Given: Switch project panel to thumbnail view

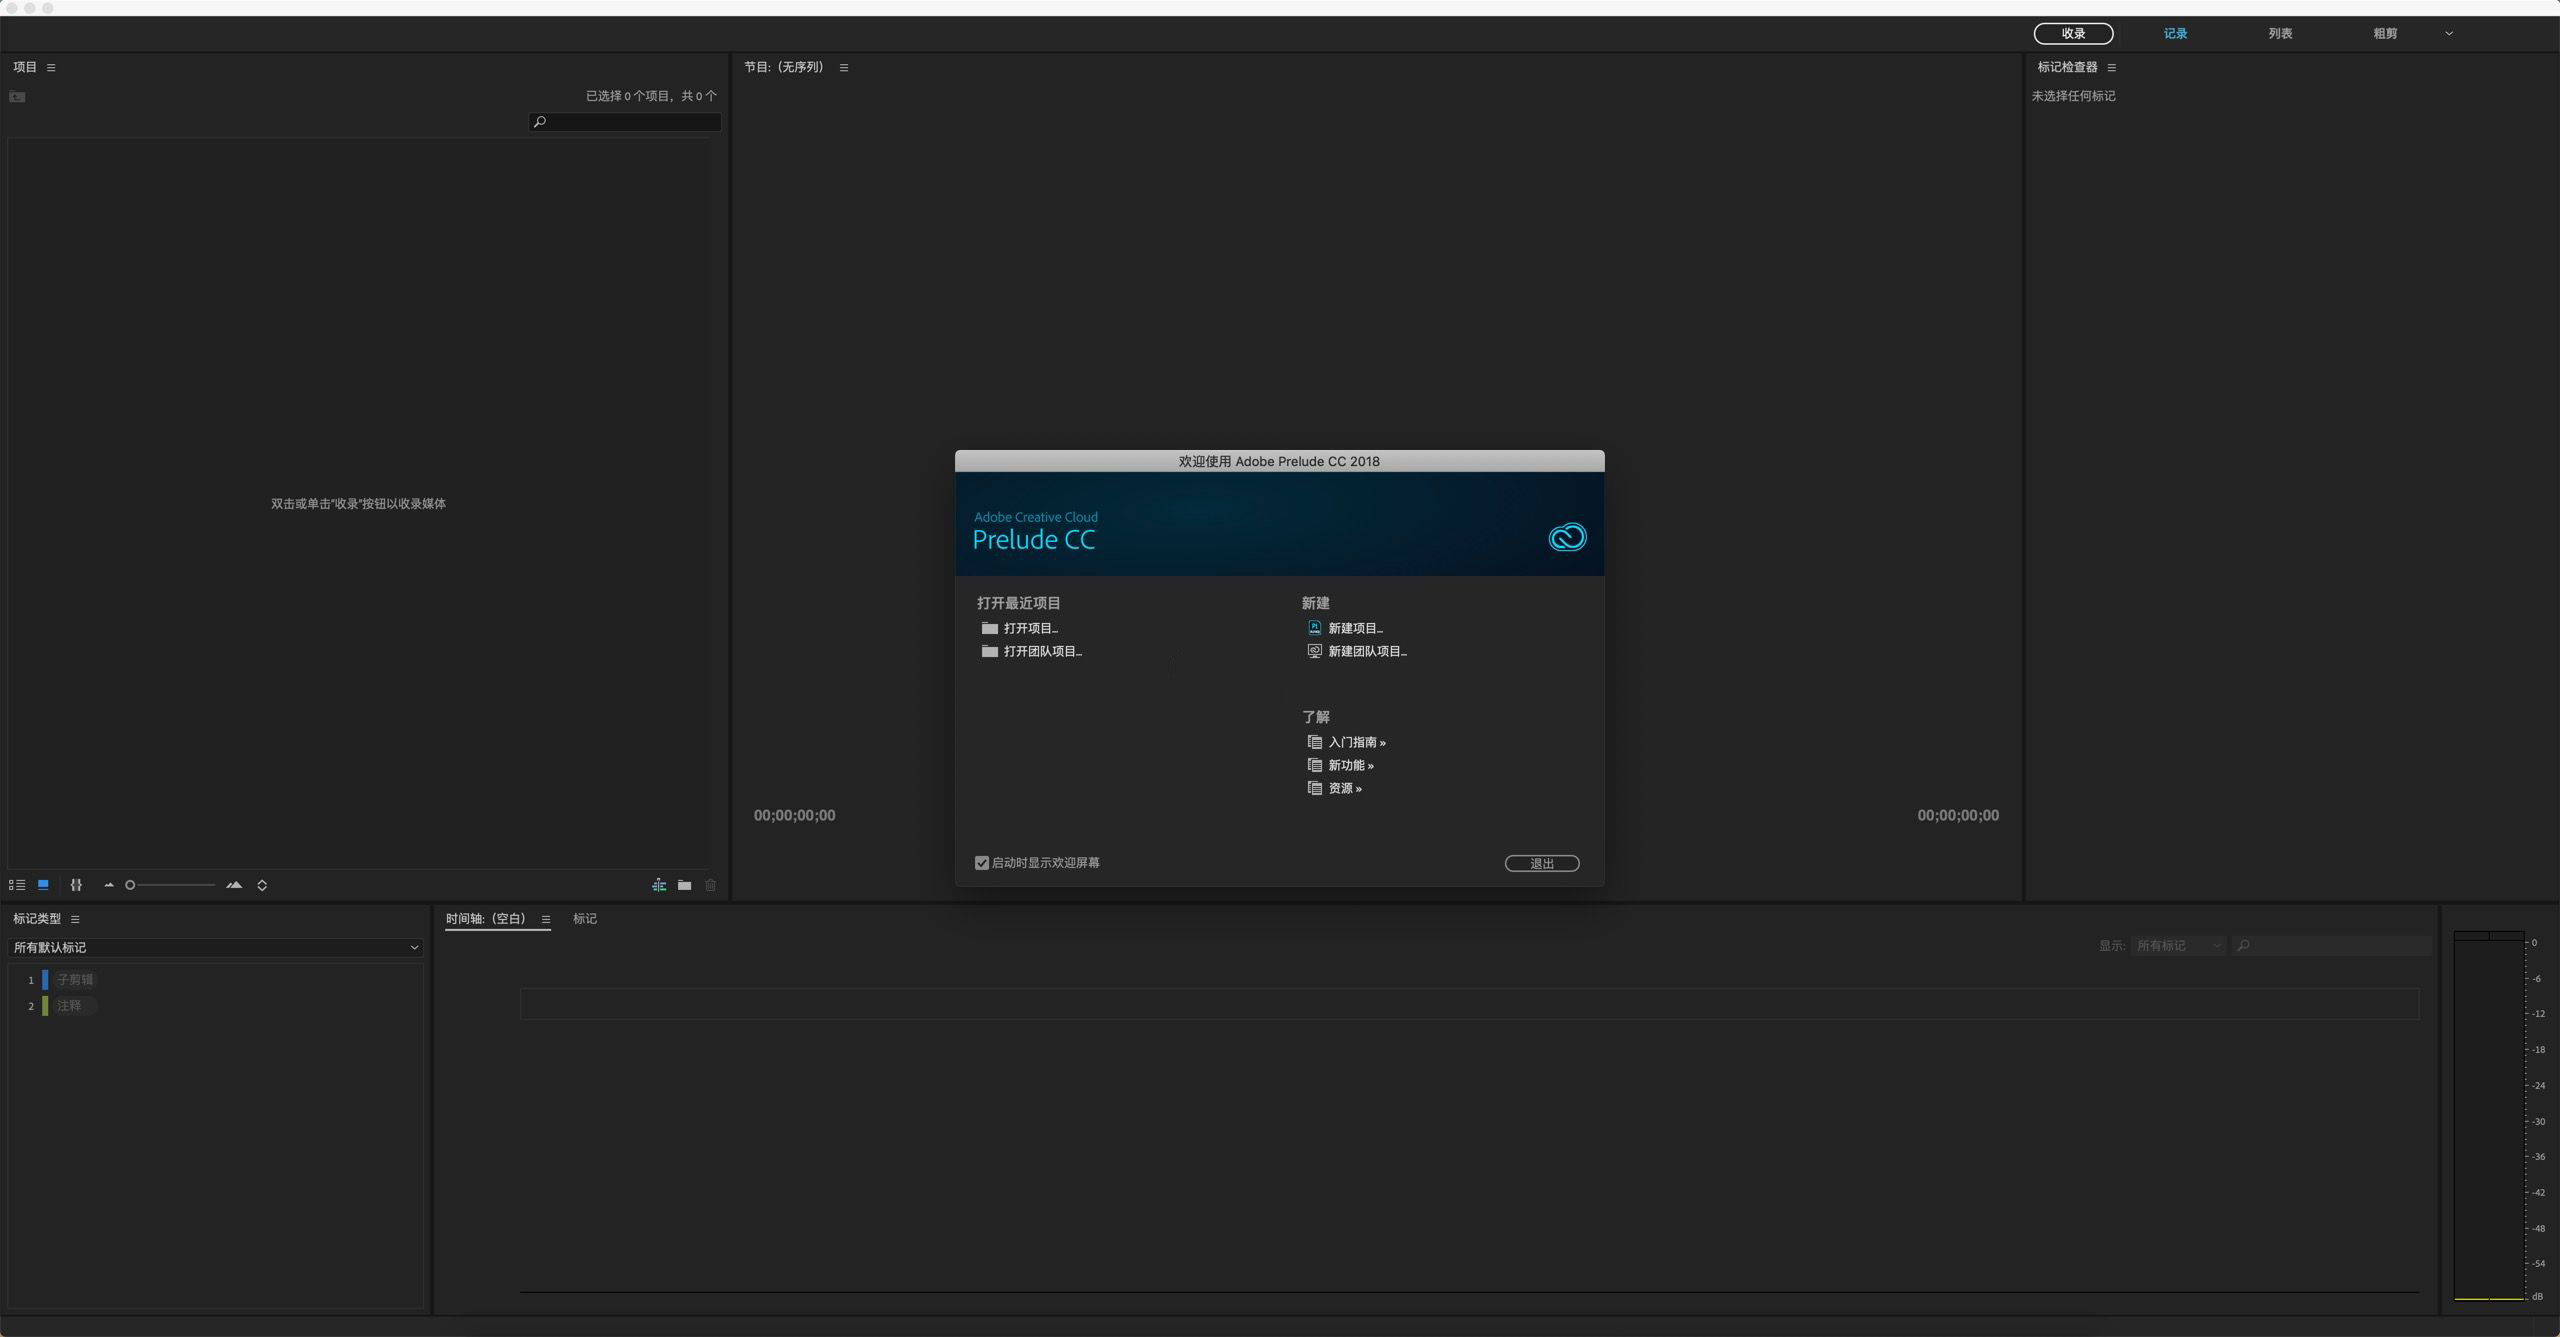Looking at the screenshot, I should coord(43,885).
